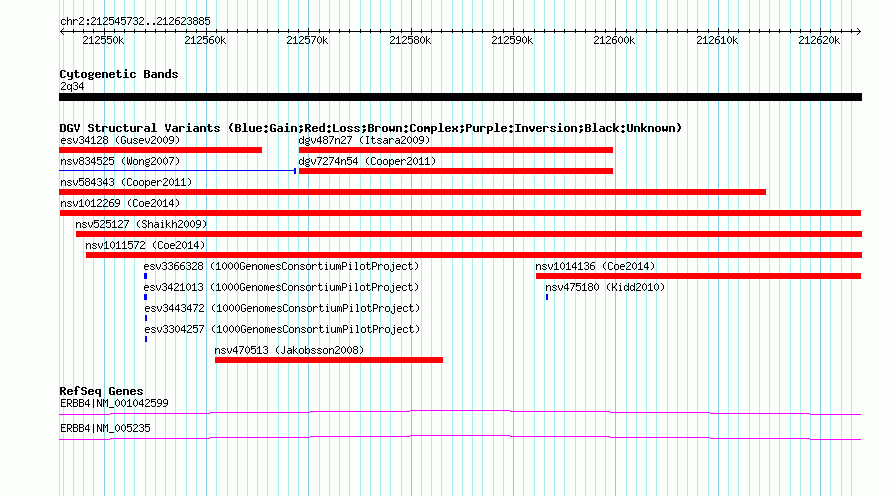Select the black 2q34 band bar
890x496 pixels.
460,97
